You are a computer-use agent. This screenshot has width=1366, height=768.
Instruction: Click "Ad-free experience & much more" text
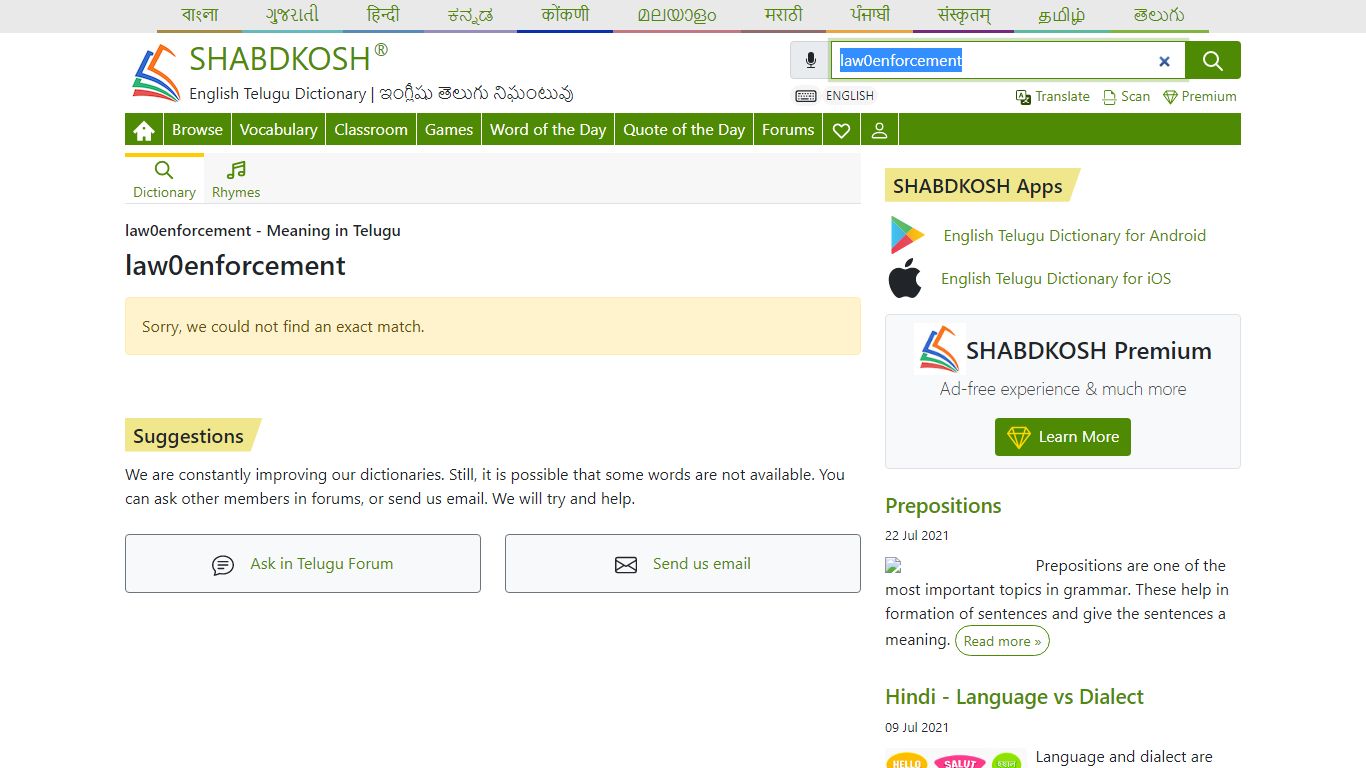pos(1063,389)
